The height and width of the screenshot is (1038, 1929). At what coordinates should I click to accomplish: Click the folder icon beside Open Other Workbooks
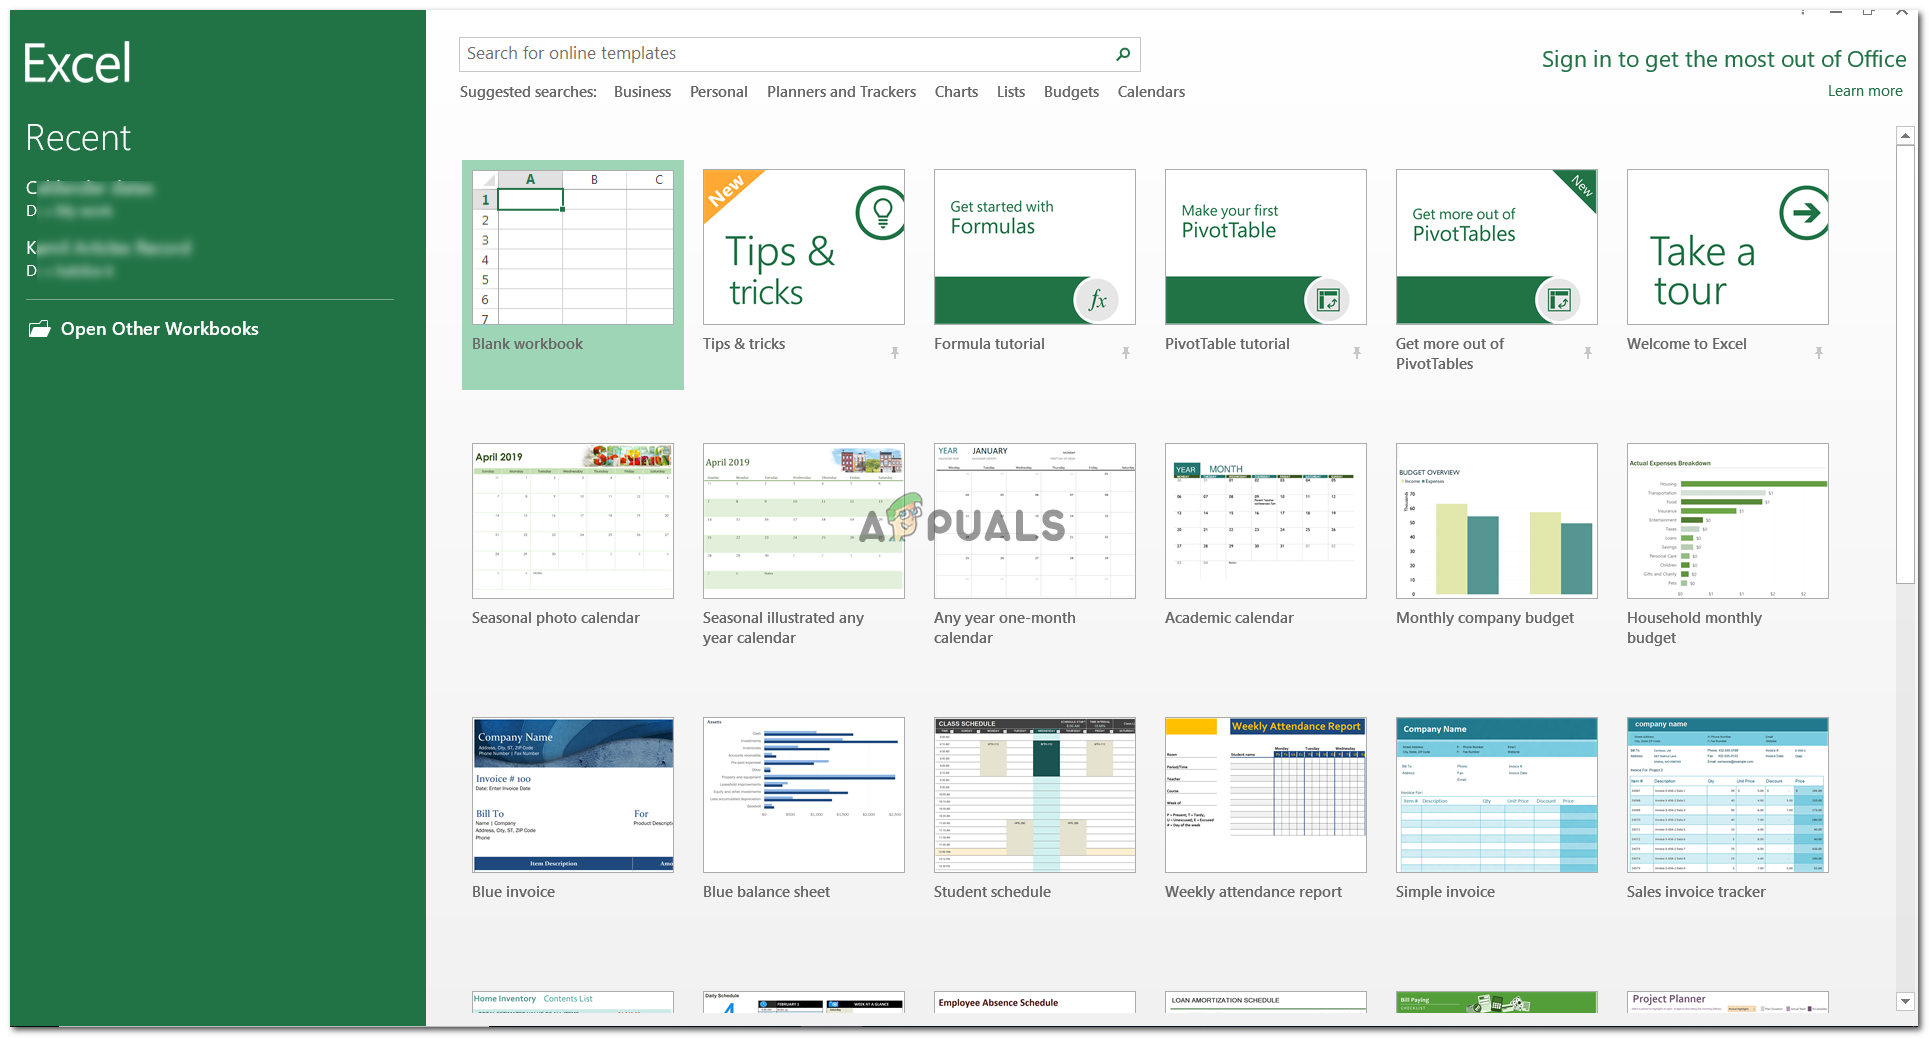pos(39,329)
